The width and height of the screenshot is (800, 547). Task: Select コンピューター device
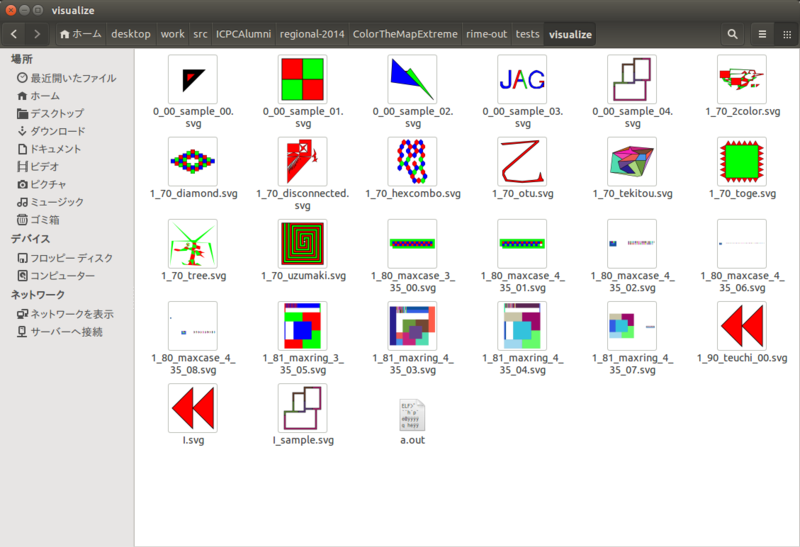tap(56, 276)
